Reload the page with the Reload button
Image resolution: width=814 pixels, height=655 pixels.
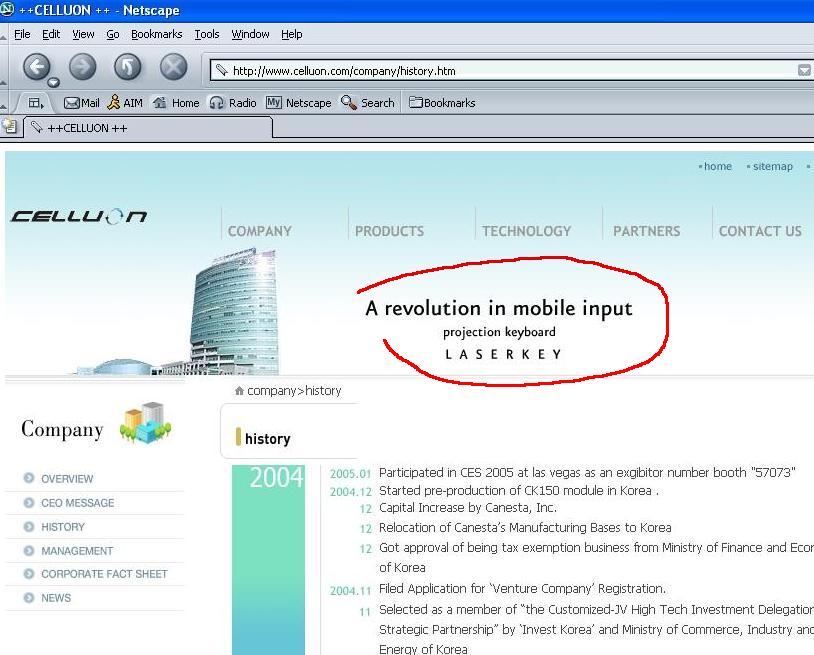pos(128,66)
